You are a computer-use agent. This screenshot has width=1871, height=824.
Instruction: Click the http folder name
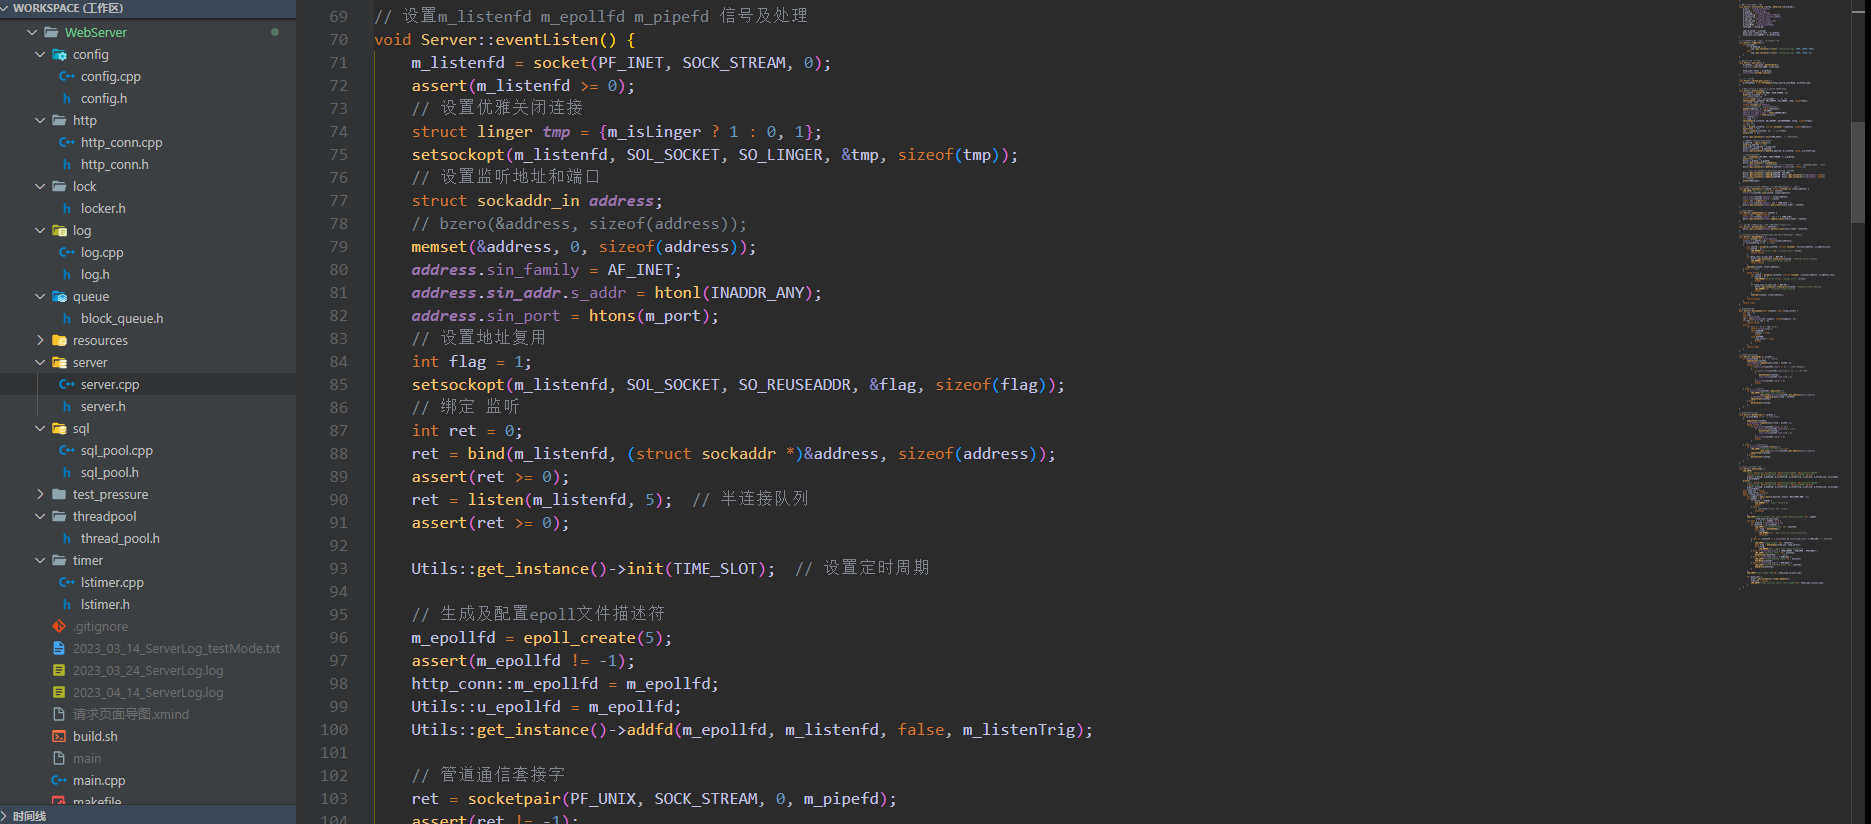tap(85, 120)
